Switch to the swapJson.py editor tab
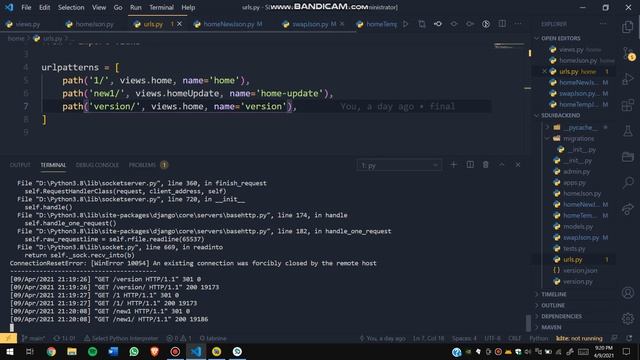Image resolution: width=640 pixels, height=360 pixels. (310, 24)
